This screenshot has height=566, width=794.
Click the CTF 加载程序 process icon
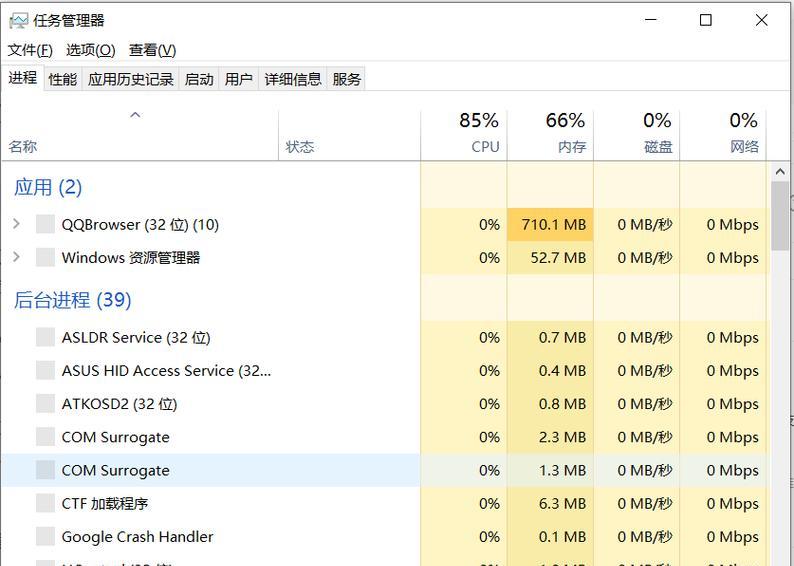(x=45, y=503)
